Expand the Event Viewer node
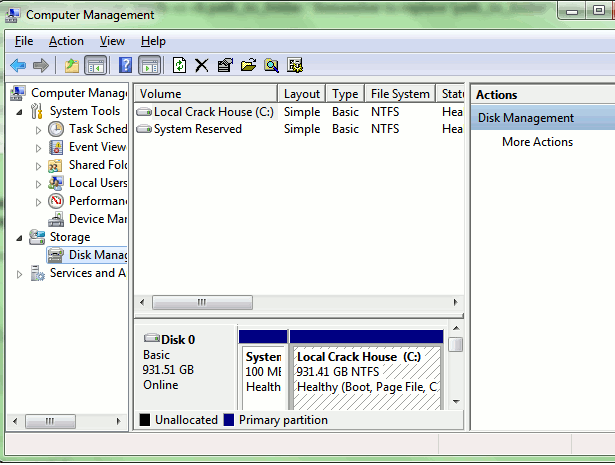 click(38, 148)
